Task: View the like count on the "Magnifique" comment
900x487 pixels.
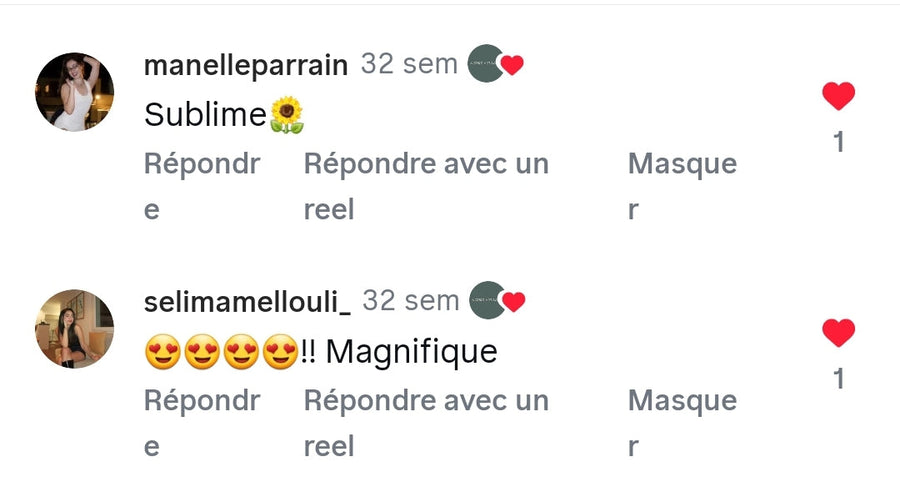Action: (x=839, y=379)
